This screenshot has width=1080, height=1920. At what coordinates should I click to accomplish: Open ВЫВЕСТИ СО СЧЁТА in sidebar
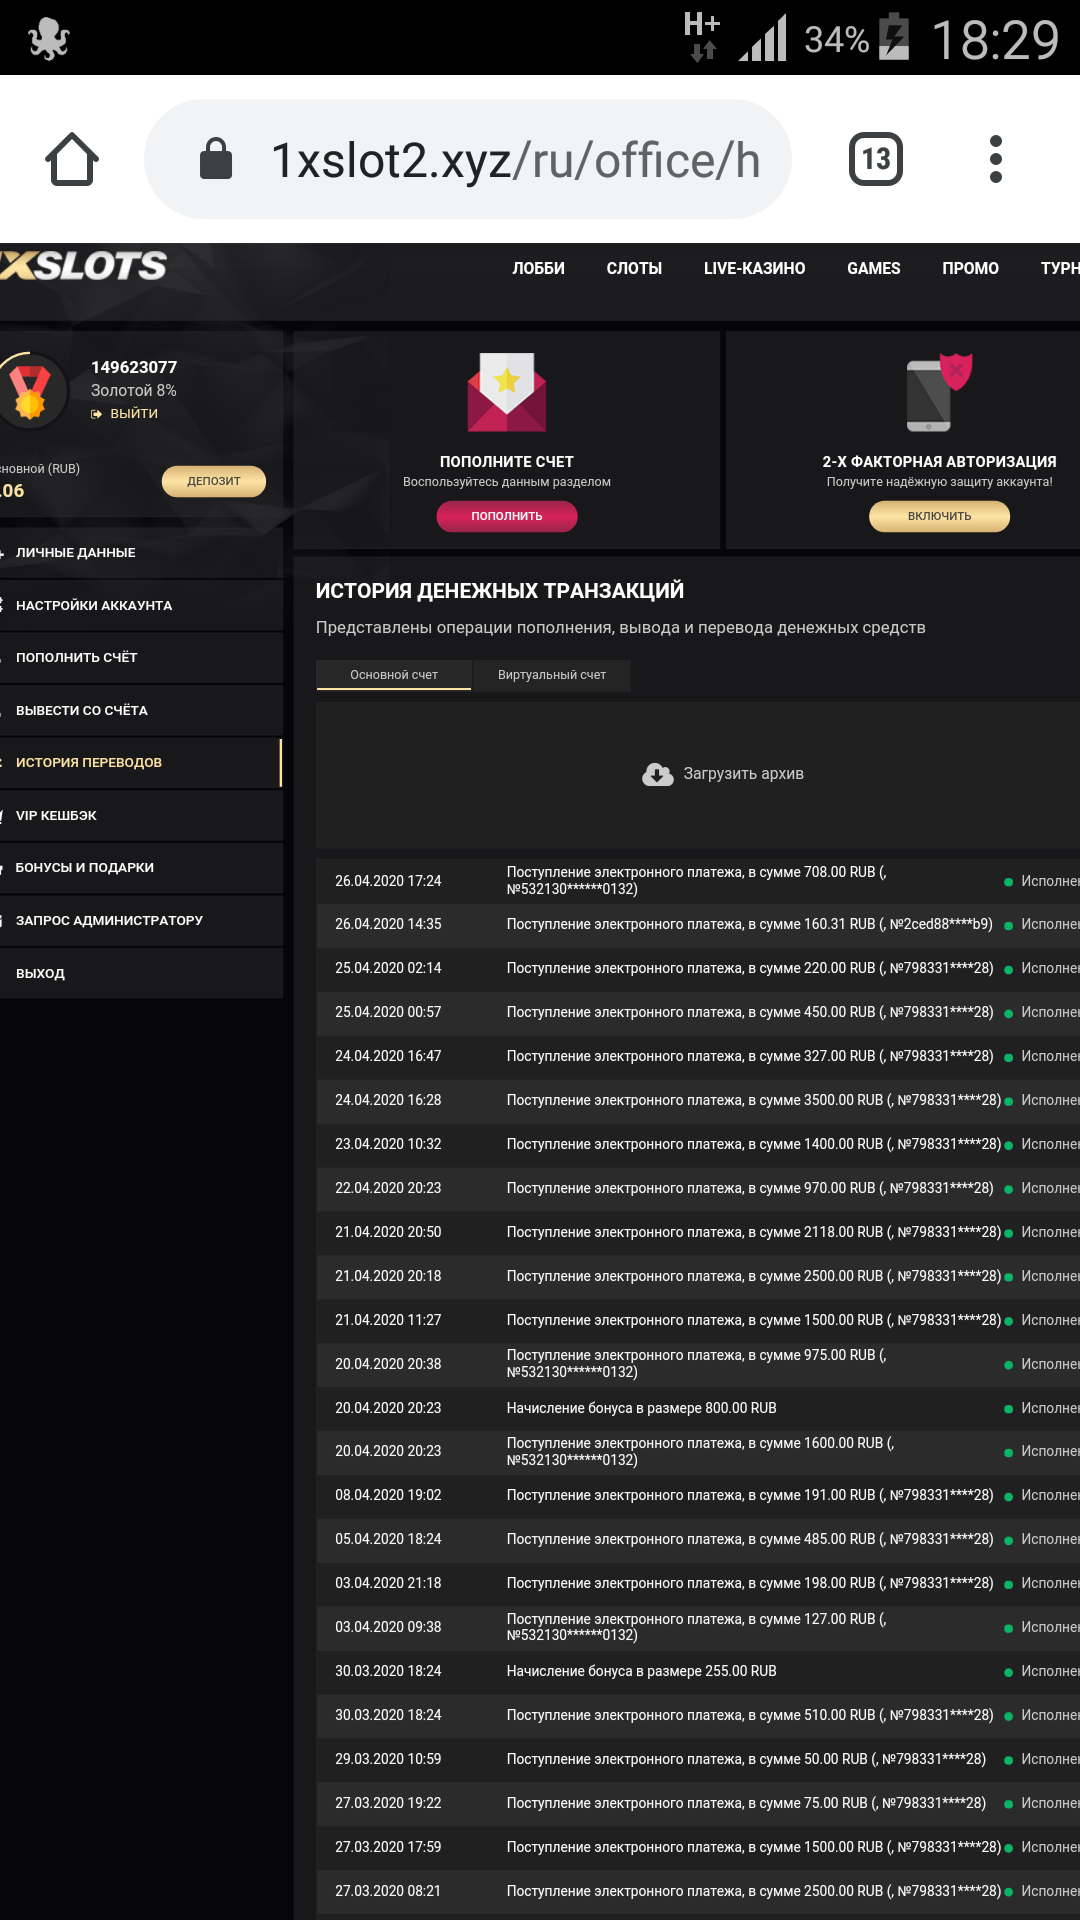tap(82, 710)
